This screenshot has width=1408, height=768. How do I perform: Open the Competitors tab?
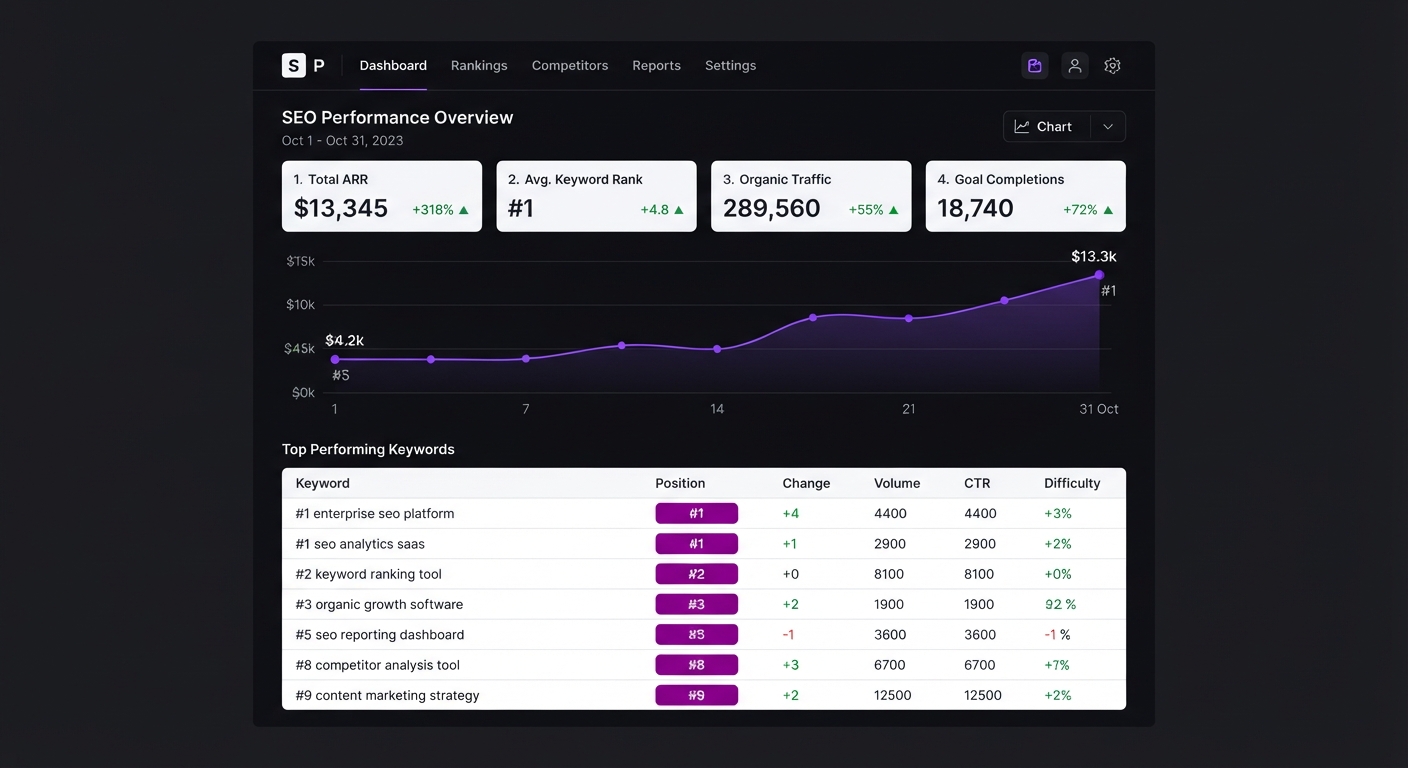(x=570, y=66)
